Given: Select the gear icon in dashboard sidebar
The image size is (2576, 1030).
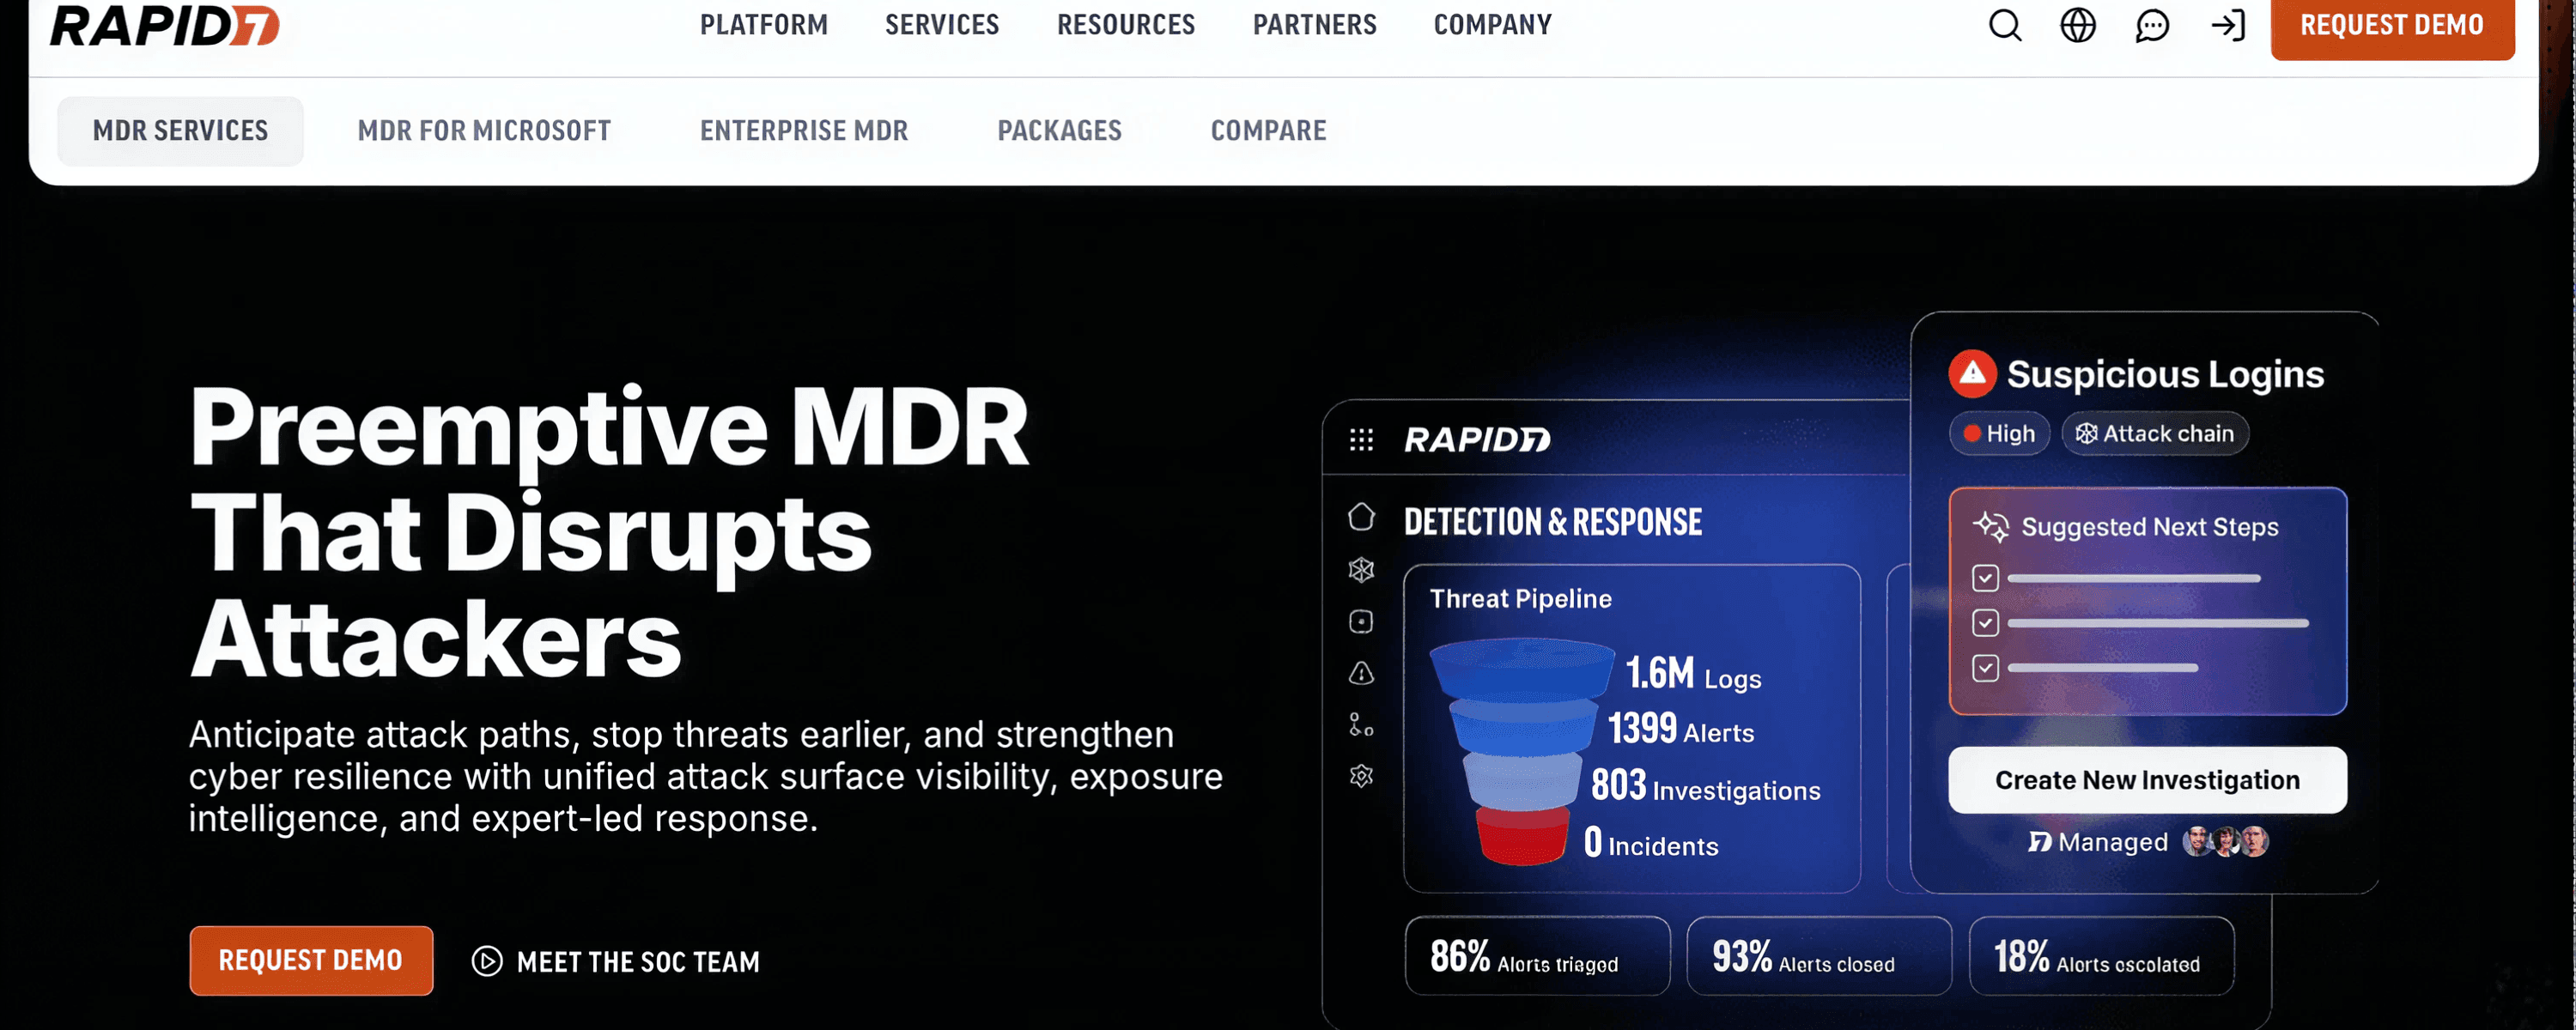Looking at the screenshot, I should tap(1361, 776).
